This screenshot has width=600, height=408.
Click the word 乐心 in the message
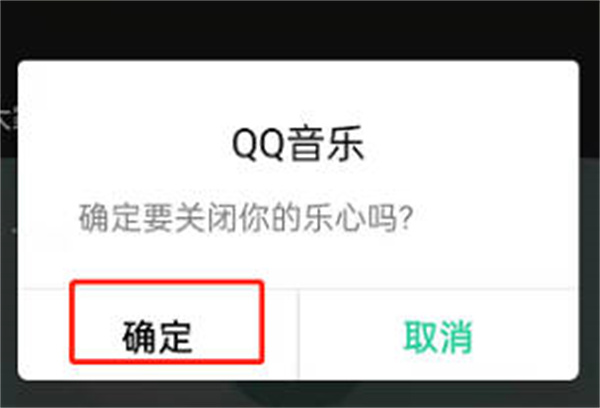[334, 219]
